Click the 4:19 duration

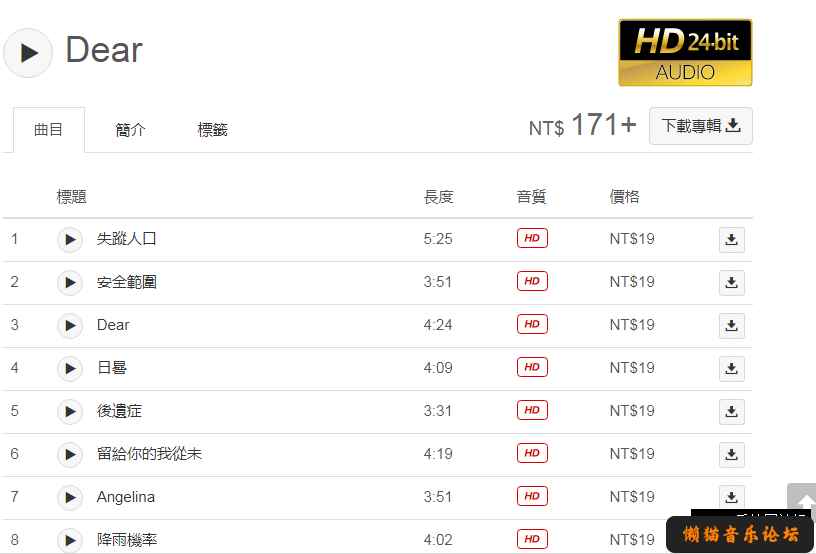[438, 454]
